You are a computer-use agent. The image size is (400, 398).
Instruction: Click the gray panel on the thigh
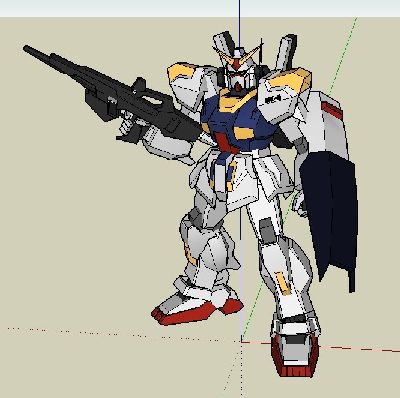pyautogui.click(x=266, y=228)
